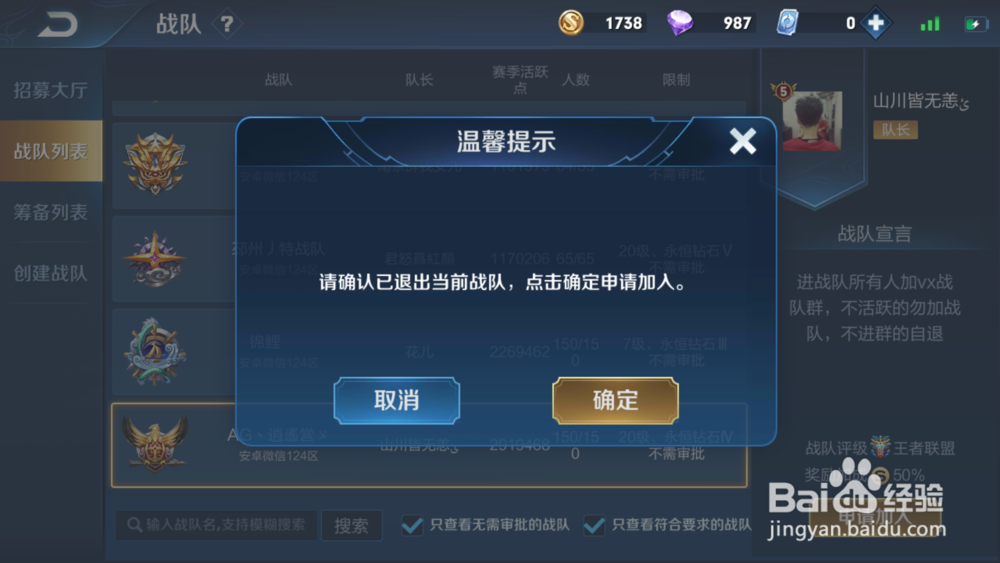This screenshot has height=563, width=1000.
Task: Click the 搜索 button
Action: point(351,525)
